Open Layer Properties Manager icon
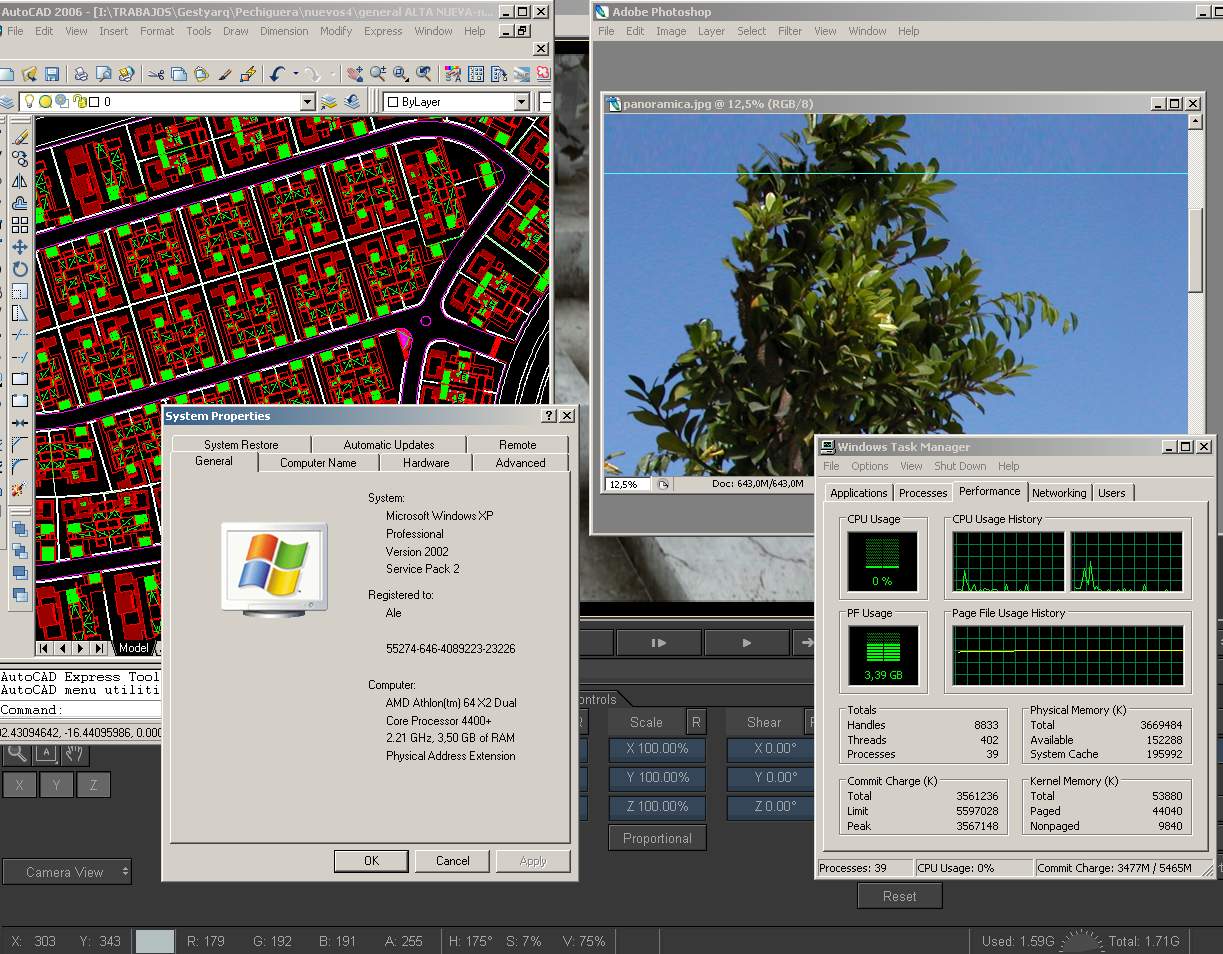Viewport: 1223px width, 954px height. click(6, 102)
